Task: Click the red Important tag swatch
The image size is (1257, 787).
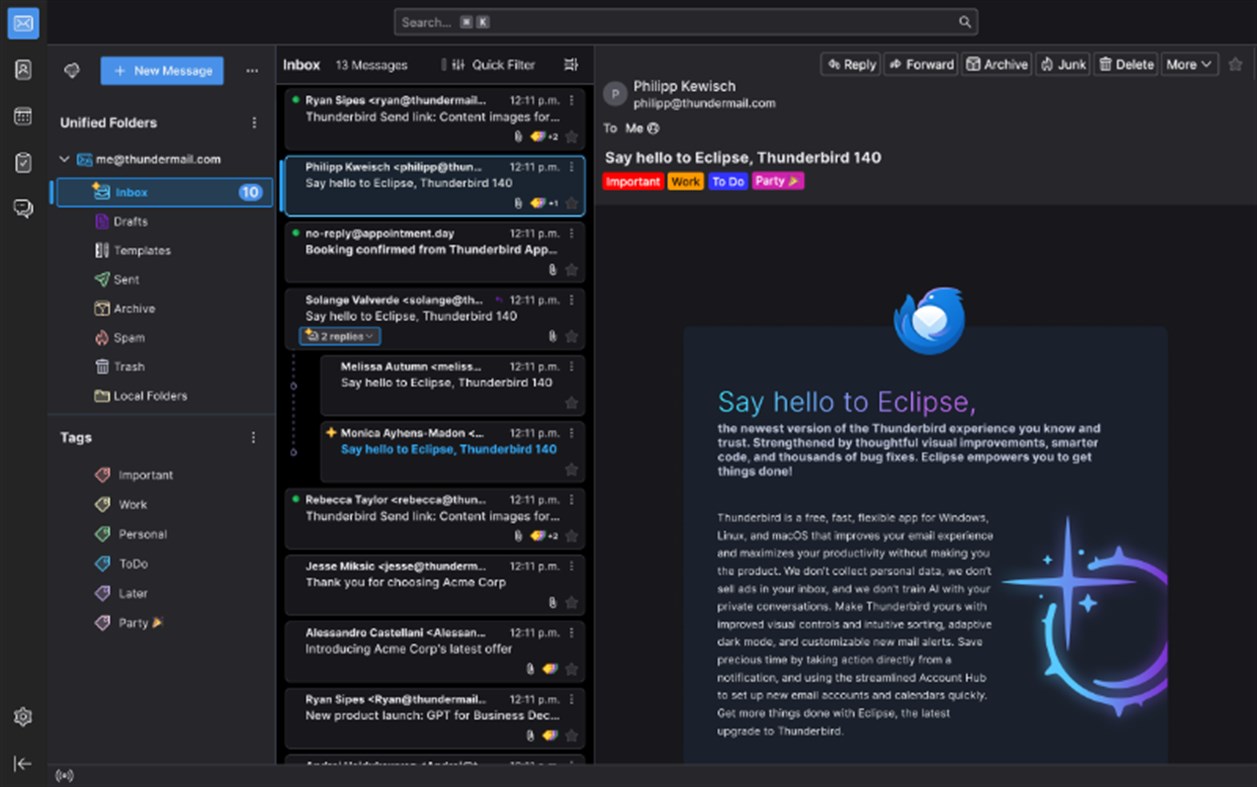Action: point(632,181)
